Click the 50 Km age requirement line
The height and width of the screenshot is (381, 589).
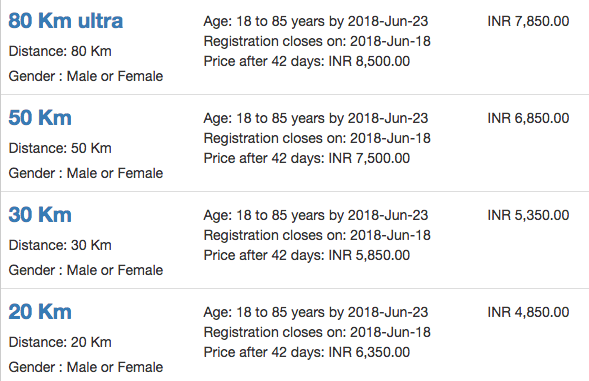tap(316, 118)
